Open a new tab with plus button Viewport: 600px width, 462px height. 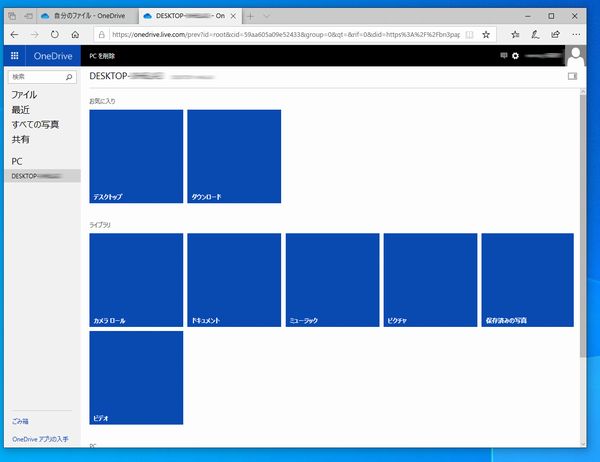250,16
